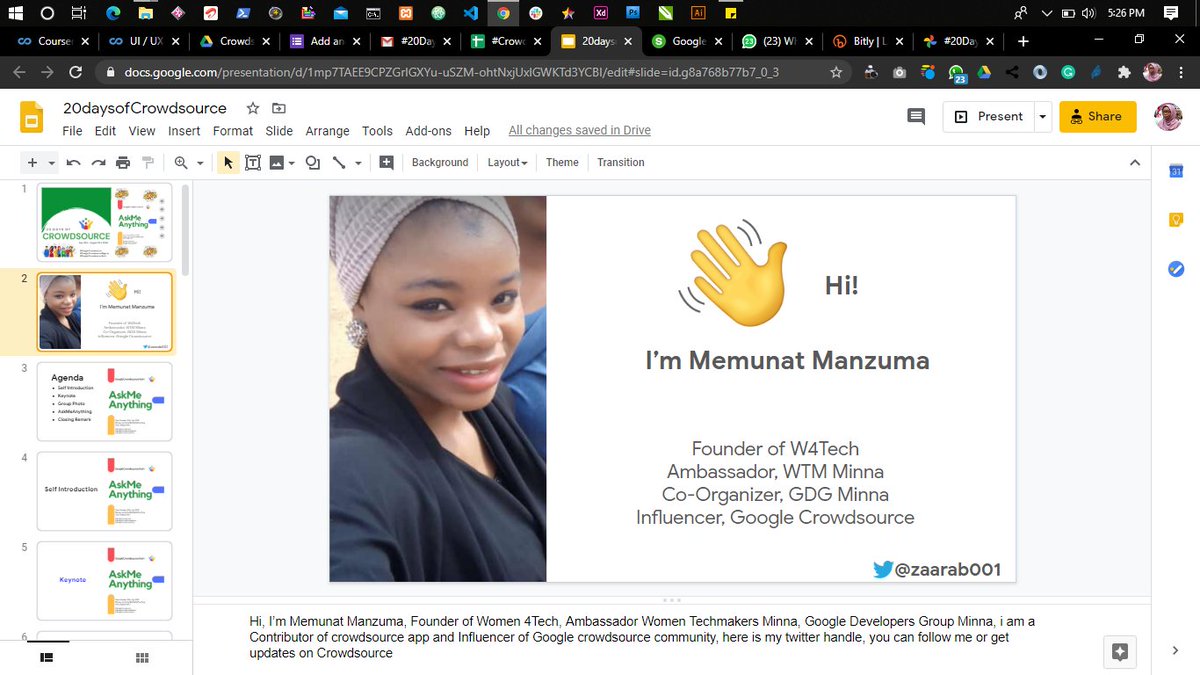Click the yellow Share button
Image resolution: width=1200 pixels, height=675 pixels.
click(1098, 117)
